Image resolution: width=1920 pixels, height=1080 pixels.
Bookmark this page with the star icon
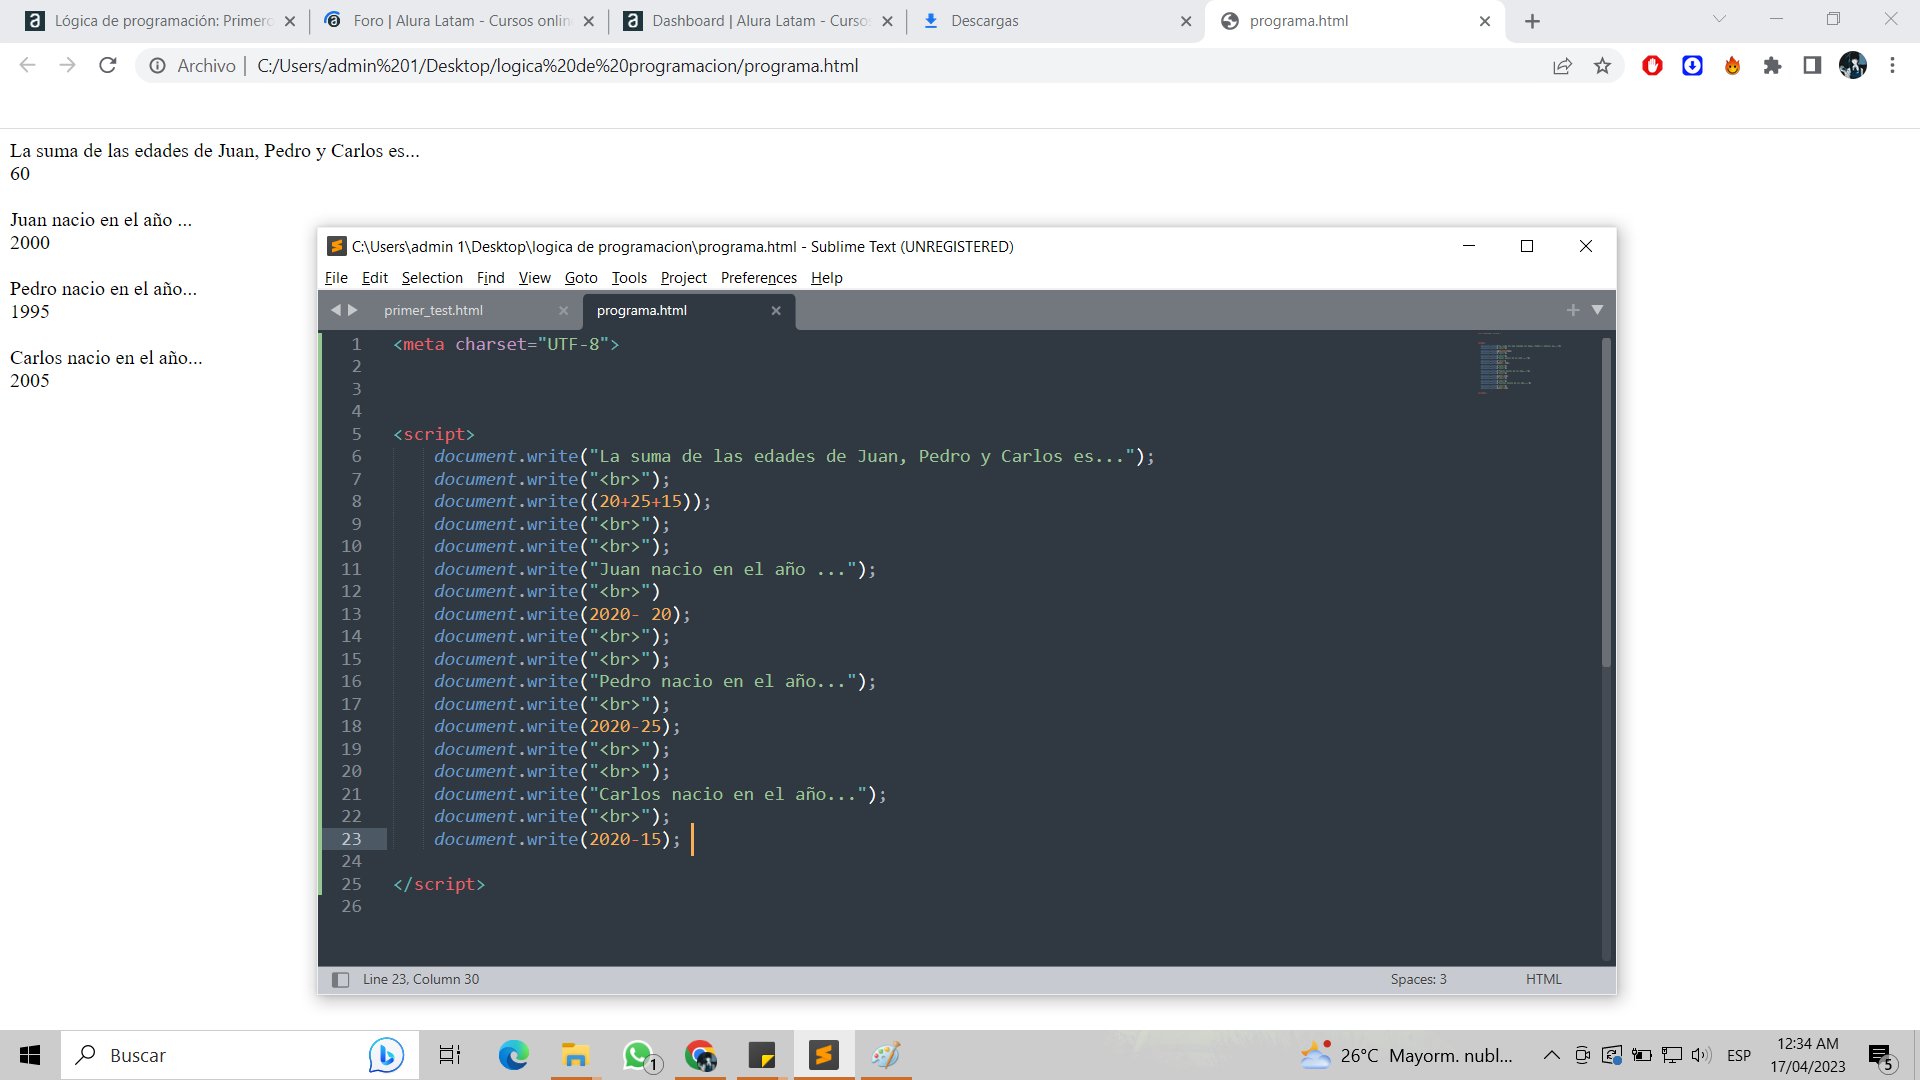(1603, 66)
